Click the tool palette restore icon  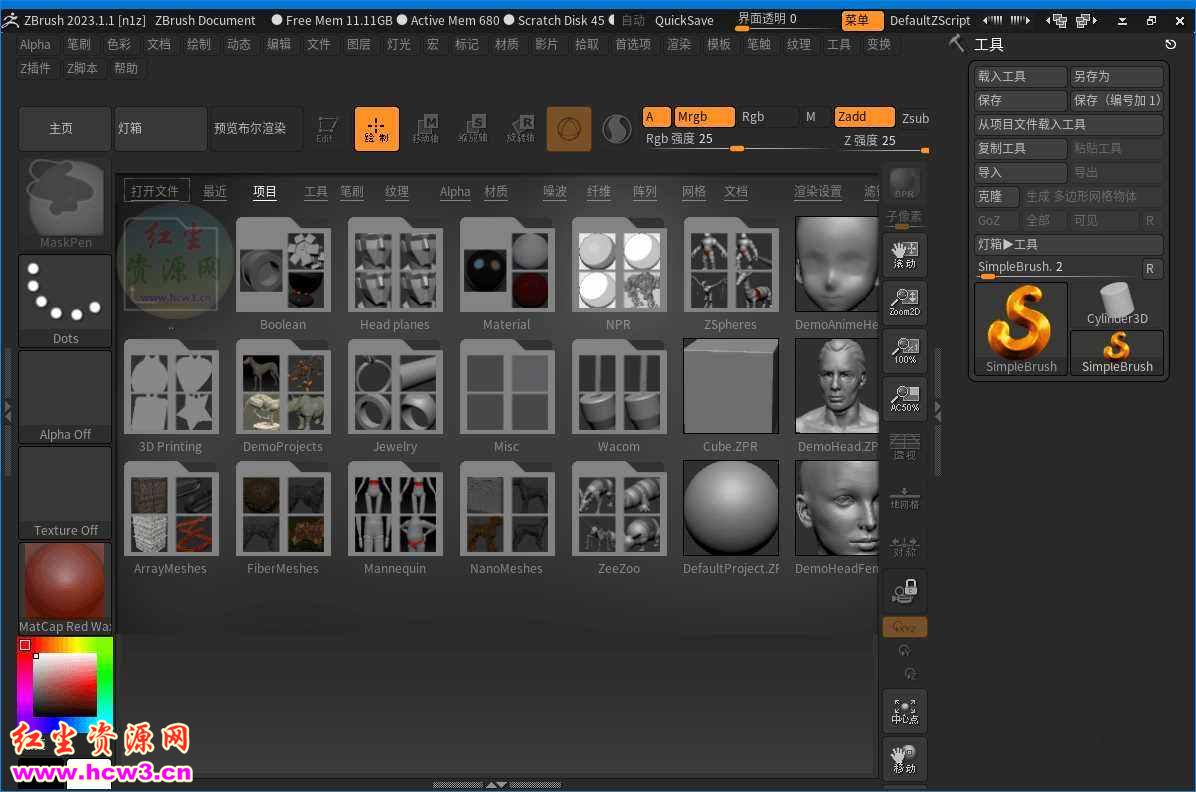pos(1171,44)
